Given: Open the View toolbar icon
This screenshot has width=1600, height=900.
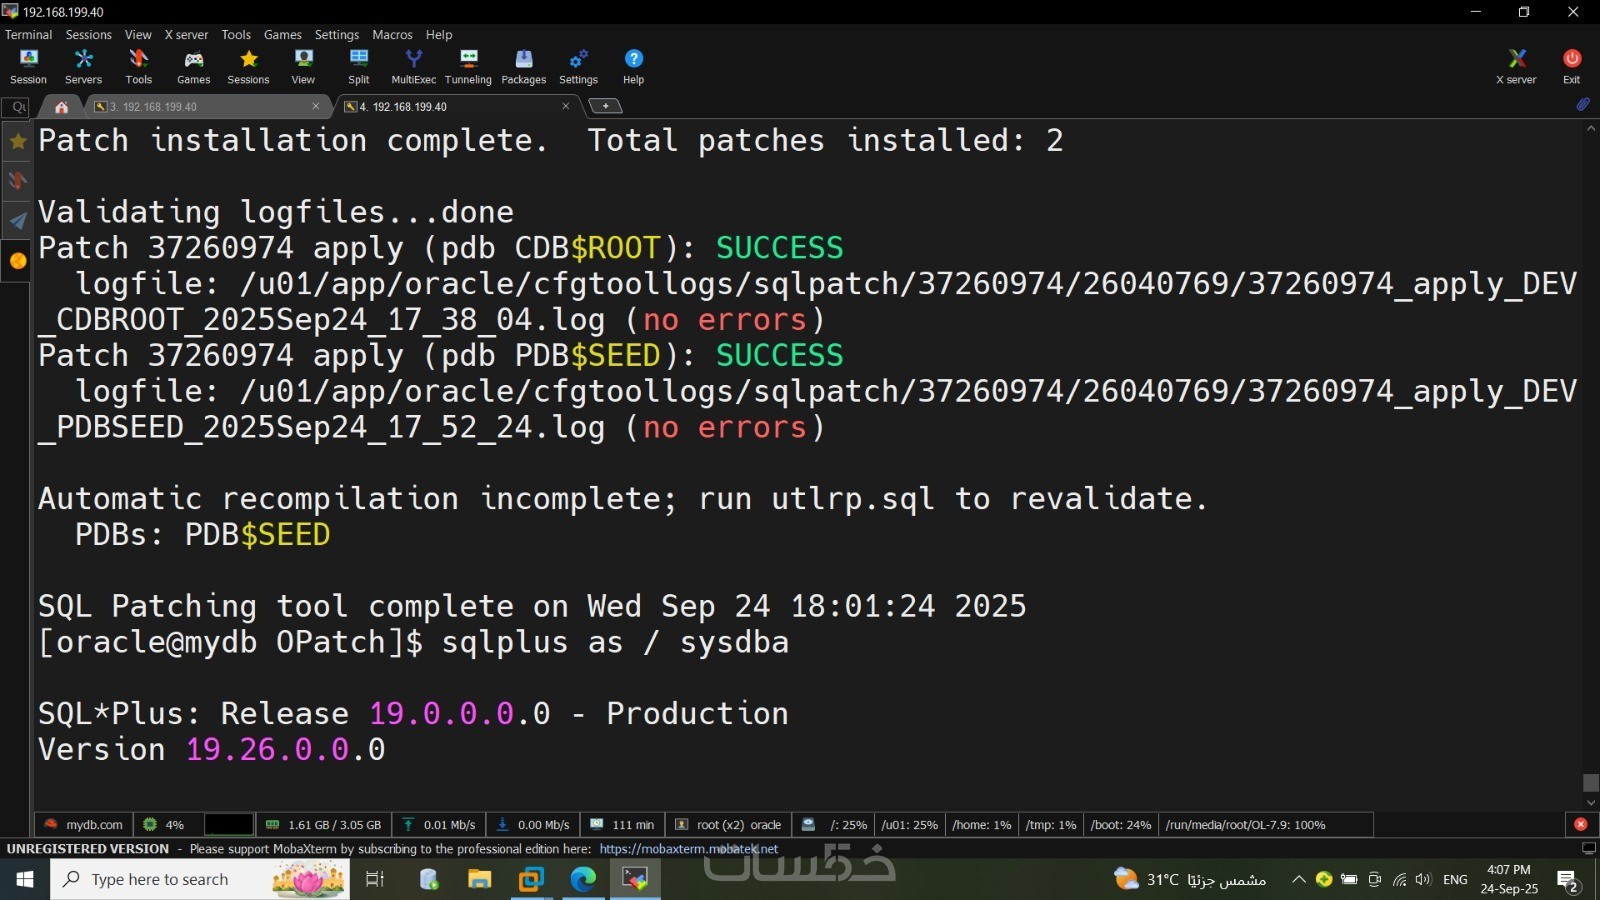Looking at the screenshot, I should click(303, 66).
